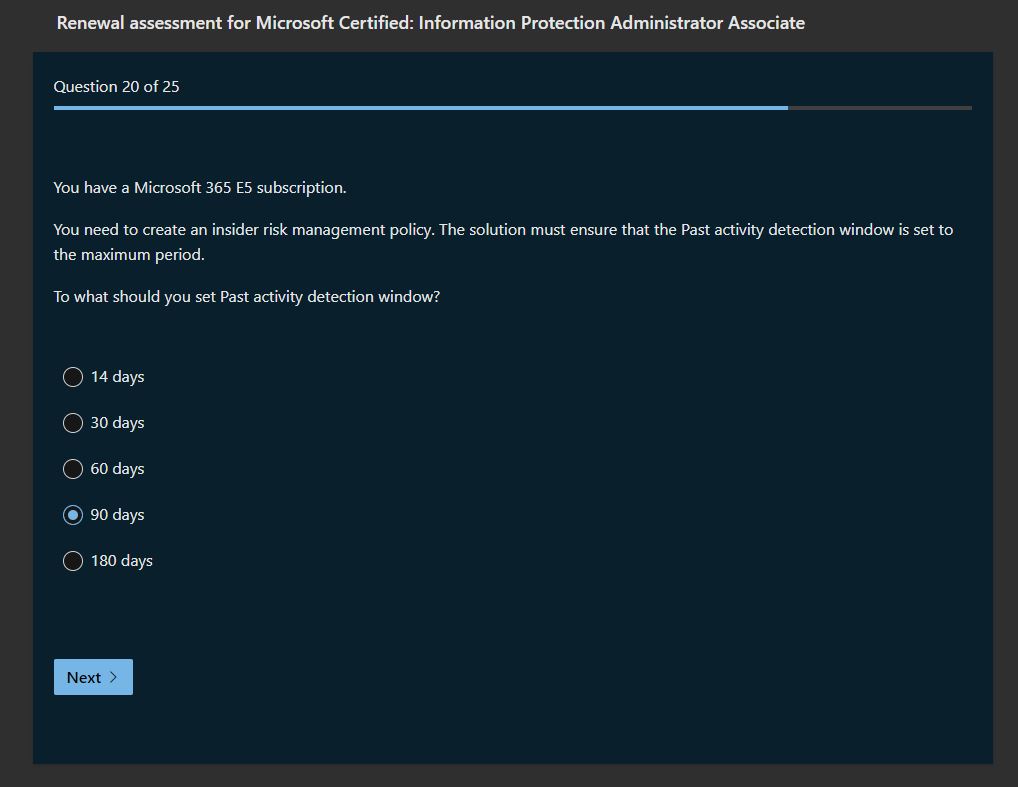Click the "60 days" answer label text
This screenshot has width=1018, height=787.
point(117,469)
